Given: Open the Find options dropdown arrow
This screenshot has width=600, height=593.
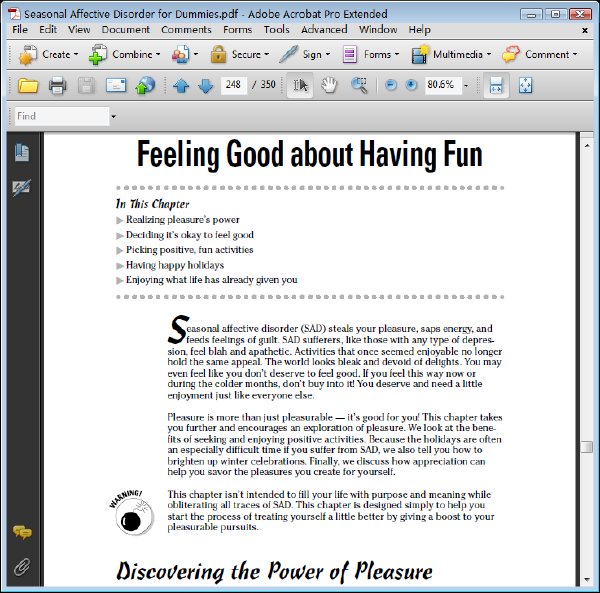Looking at the screenshot, I should click(113, 116).
